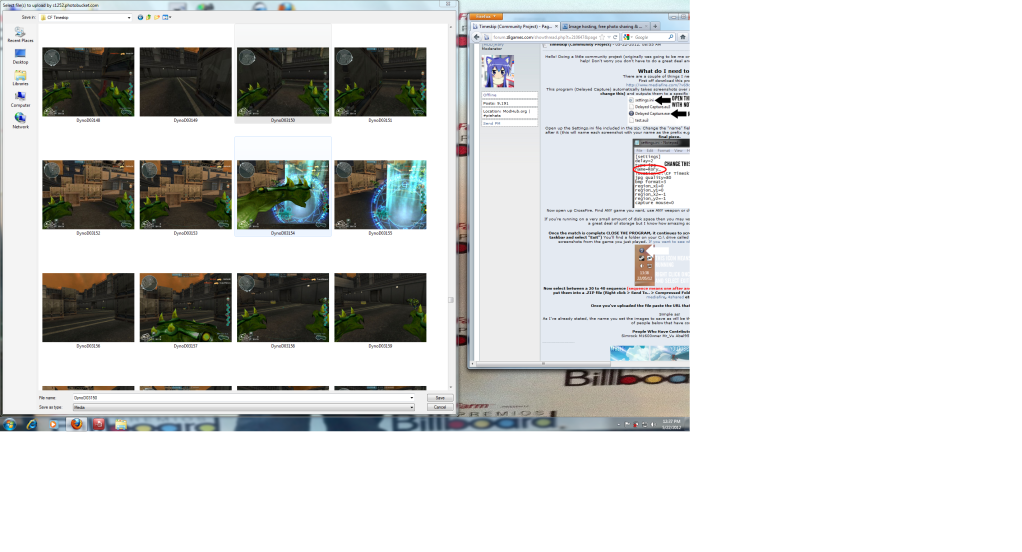Viewport: 1022px width, 552px height.
Task: Open the Google search engine dropdown
Action: 628,37
